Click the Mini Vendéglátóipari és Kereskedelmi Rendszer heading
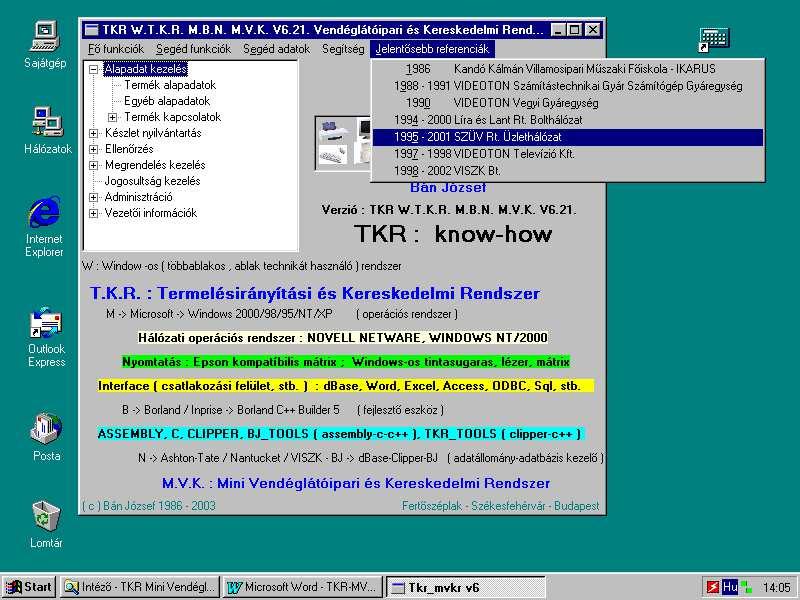800x600 pixels. 356,483
